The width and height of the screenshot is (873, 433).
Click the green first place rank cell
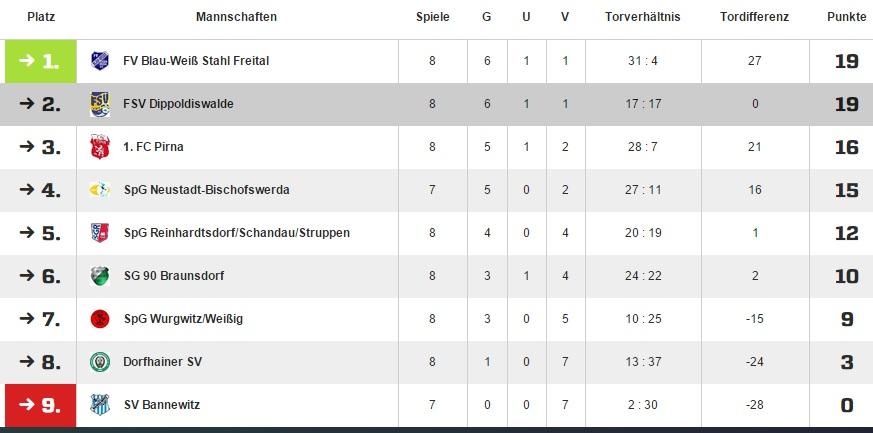point(40,61)
